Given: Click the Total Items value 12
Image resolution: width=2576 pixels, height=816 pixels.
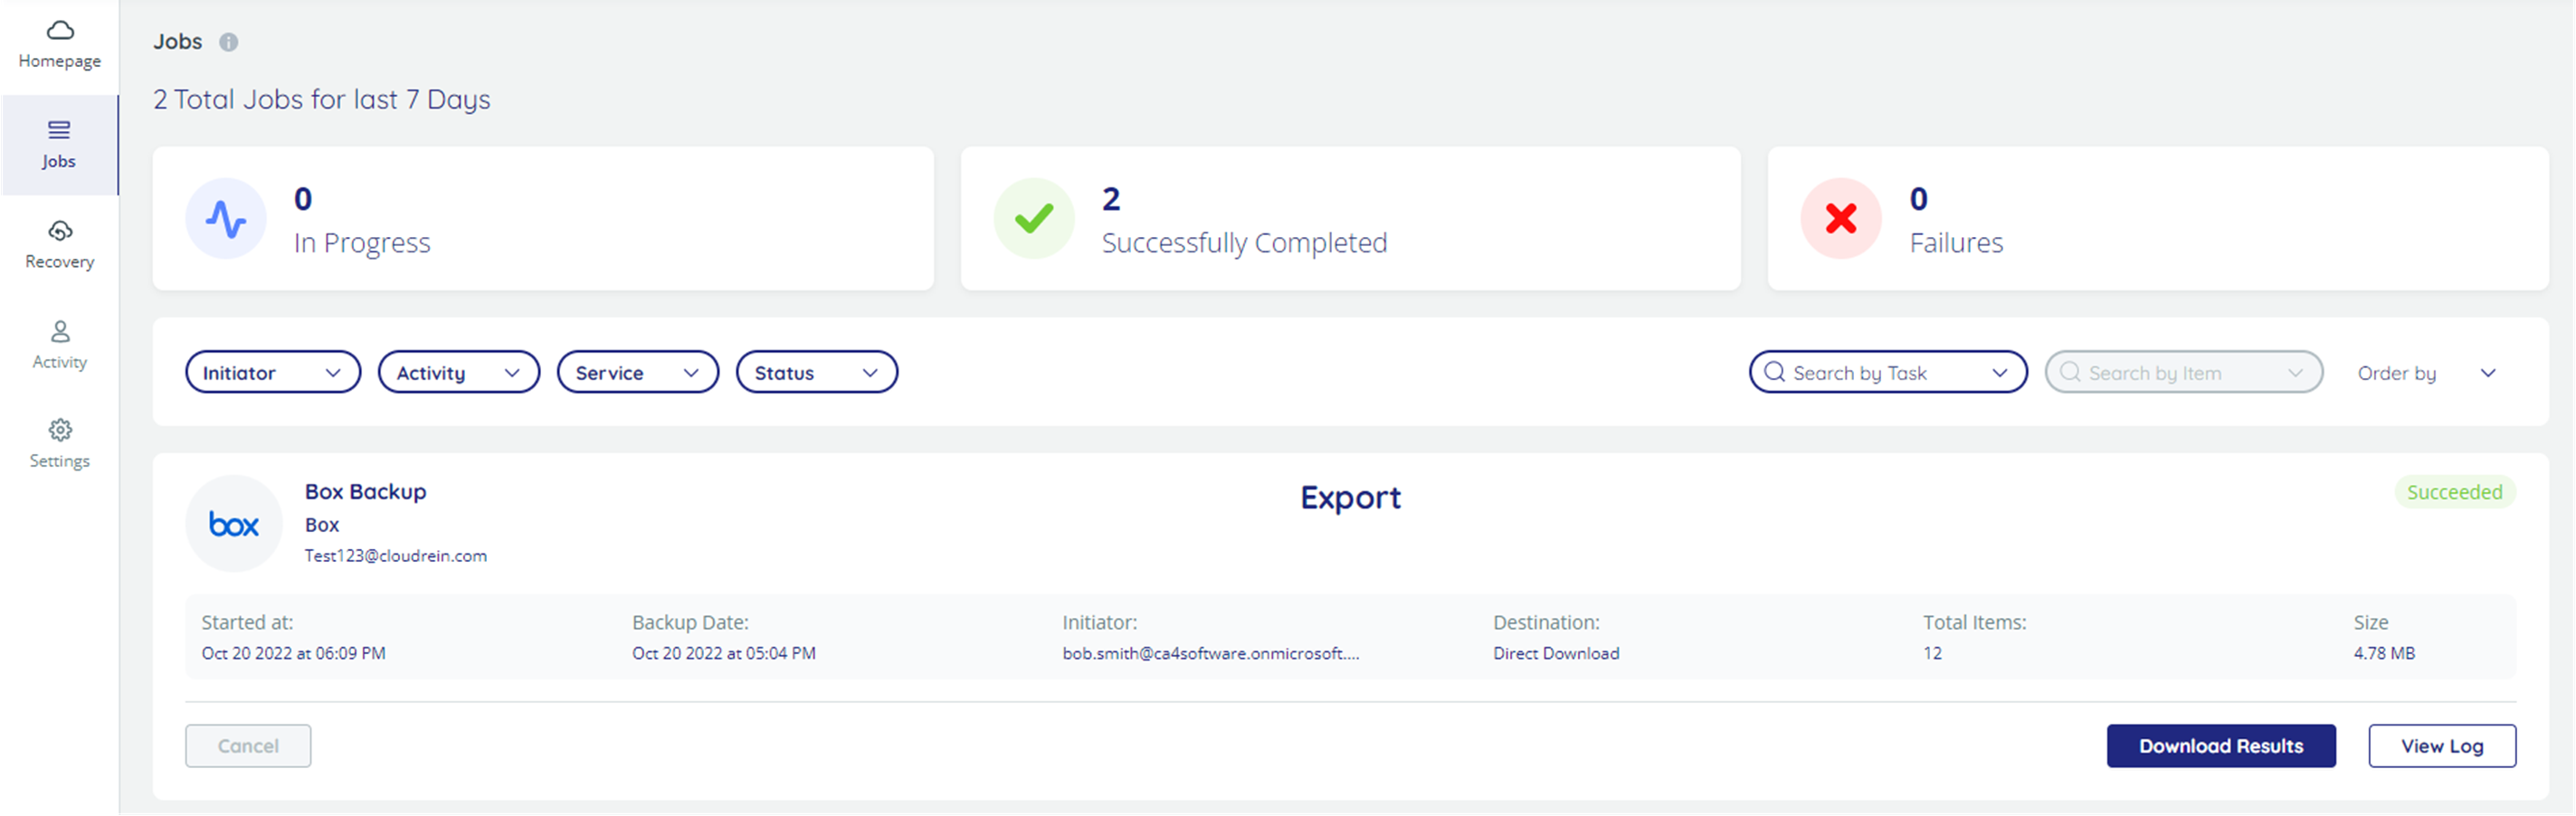Looking at the screenshot, I should click(1932, 654).
